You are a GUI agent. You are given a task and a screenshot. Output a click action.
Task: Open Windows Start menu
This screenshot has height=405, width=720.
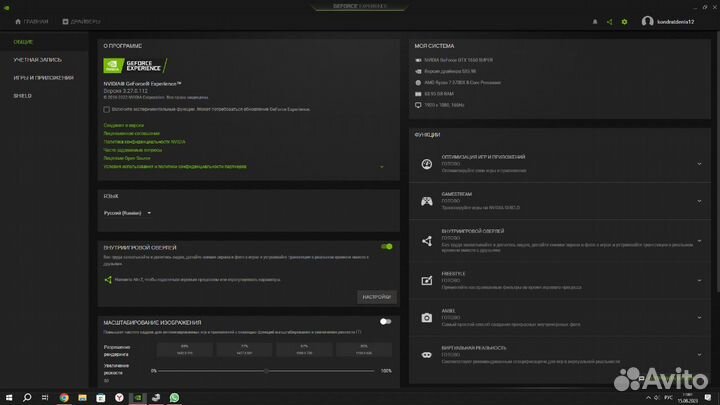[x=9, y=397]
